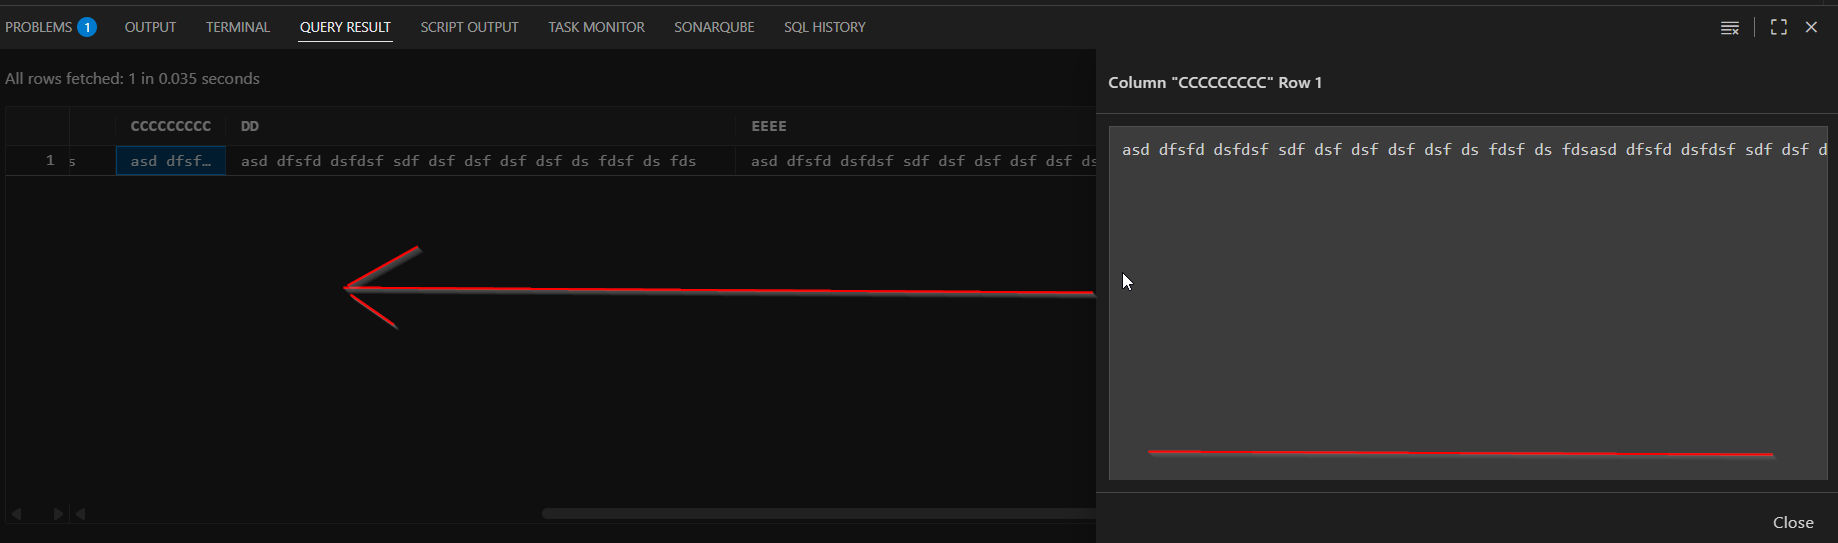
Task: Open the SQL HISTORY tab
Action: click(x=824, y=28)
